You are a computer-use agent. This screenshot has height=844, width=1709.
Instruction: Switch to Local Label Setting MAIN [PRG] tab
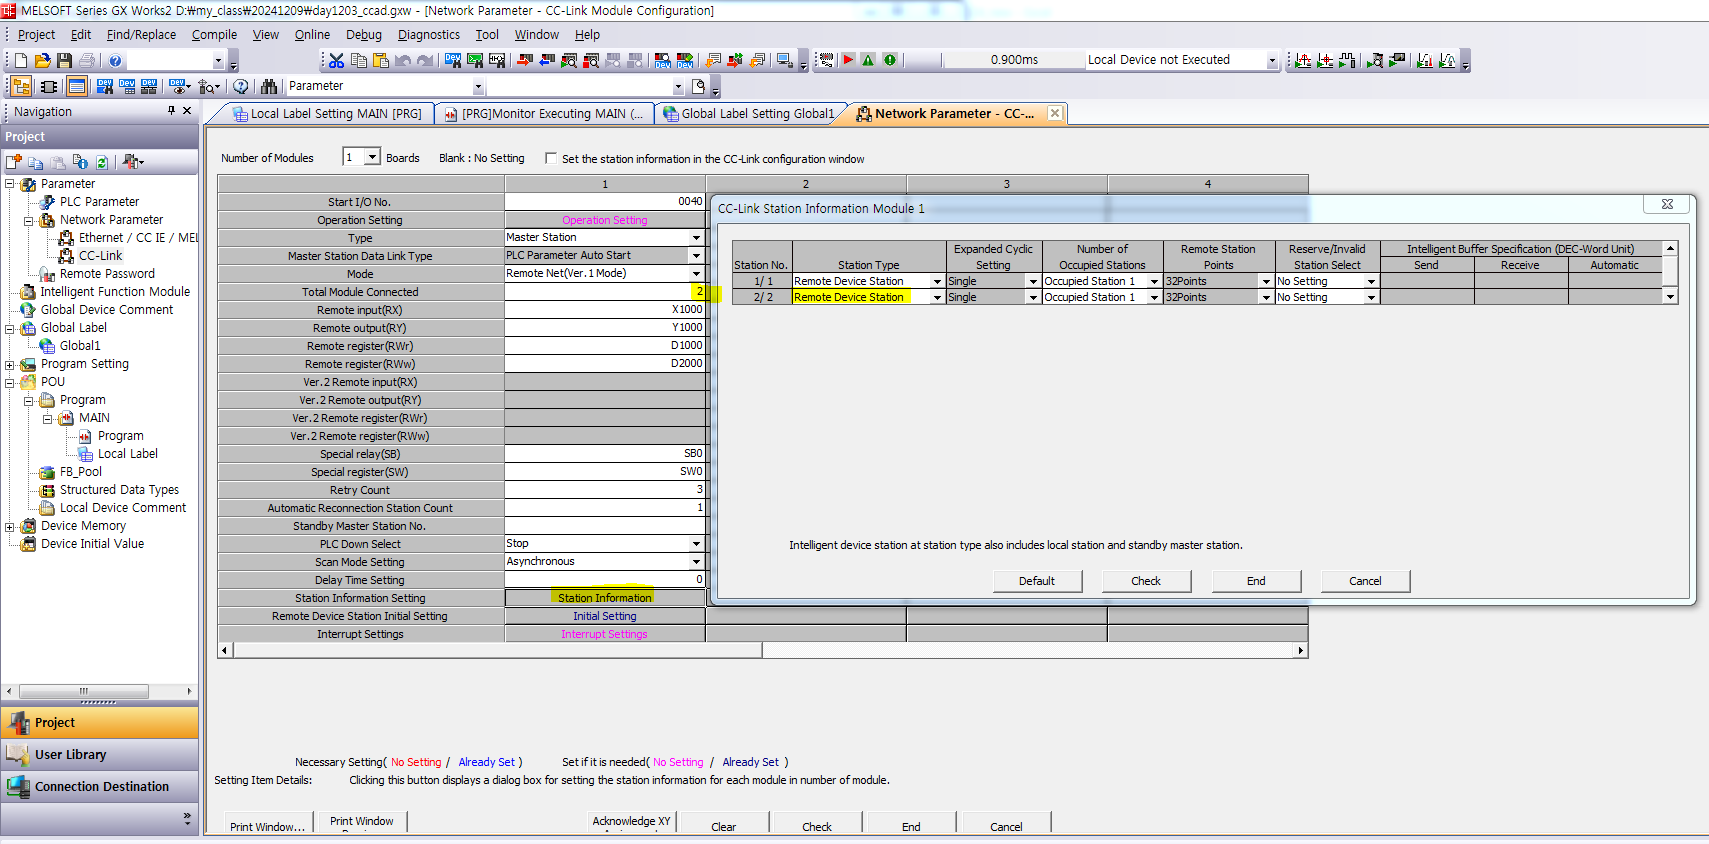pos(328,114)
